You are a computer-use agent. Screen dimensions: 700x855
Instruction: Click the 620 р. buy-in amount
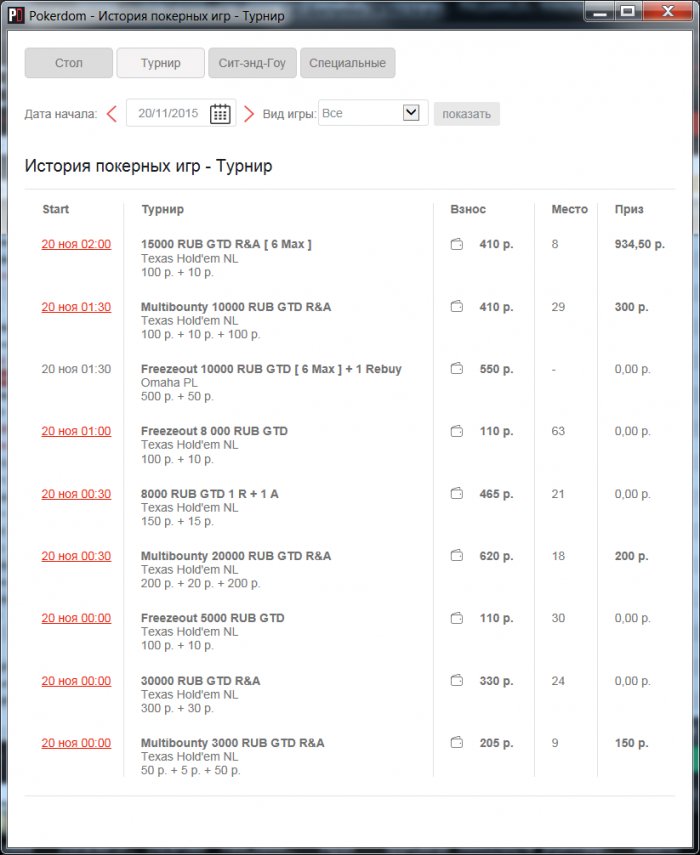[496, 556]
